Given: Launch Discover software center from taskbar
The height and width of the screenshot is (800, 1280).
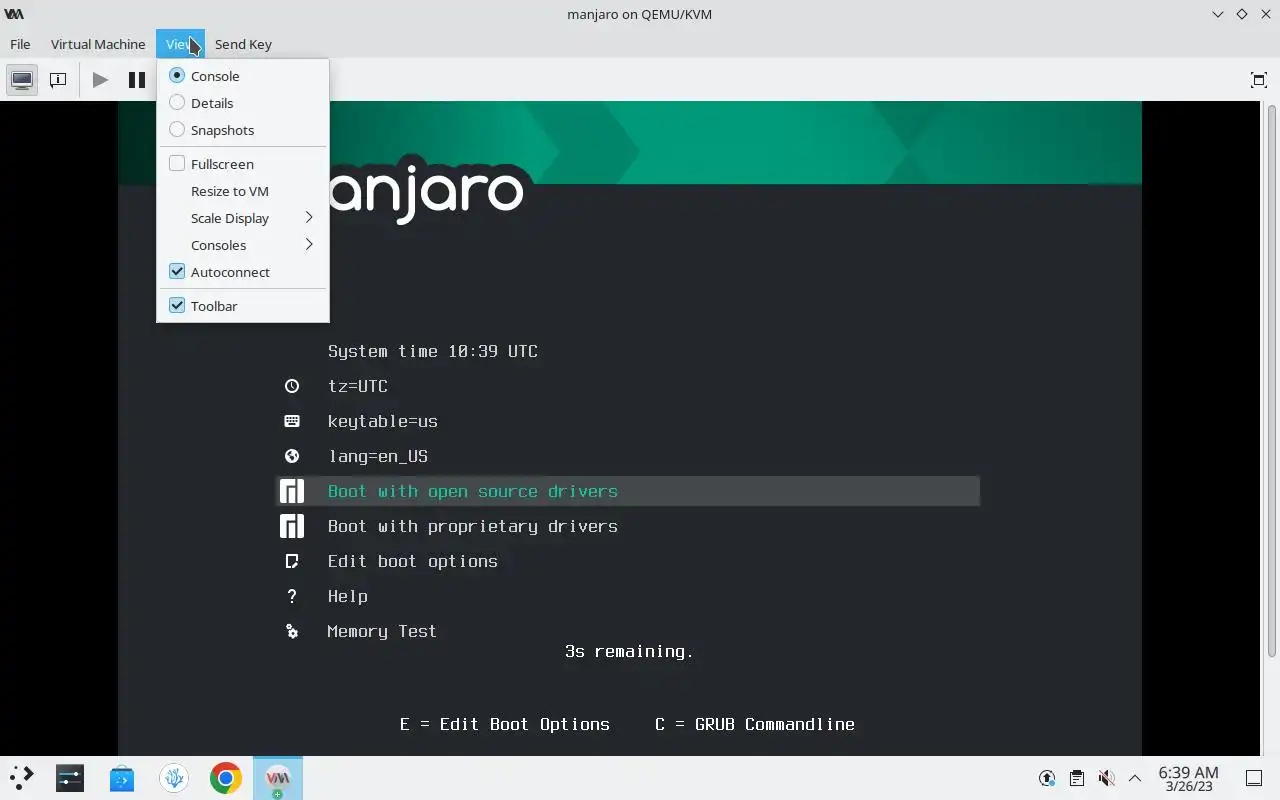Looking at the screenshot, I should pyautogui.click(x=122, y=777).
